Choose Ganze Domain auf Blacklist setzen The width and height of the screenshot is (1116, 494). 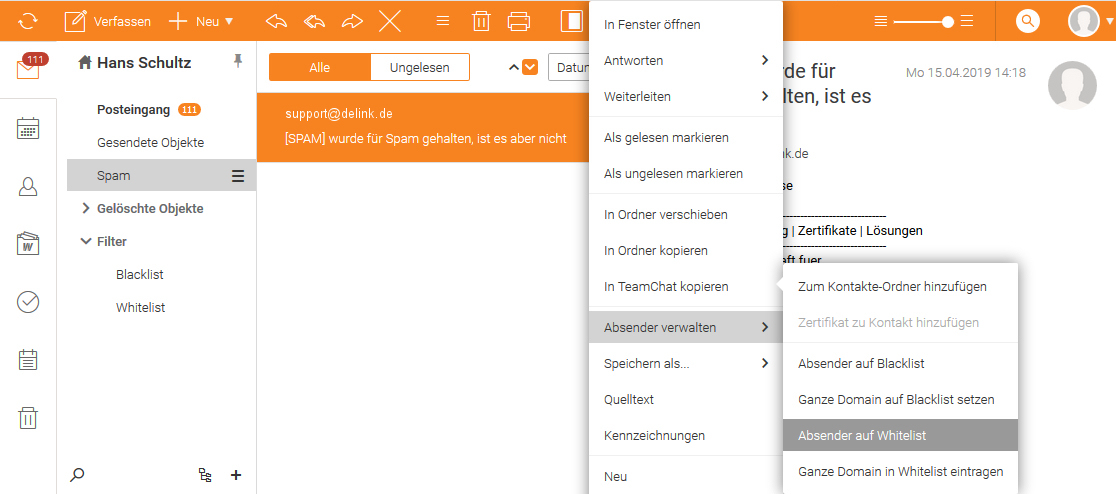tap(896, 399)
